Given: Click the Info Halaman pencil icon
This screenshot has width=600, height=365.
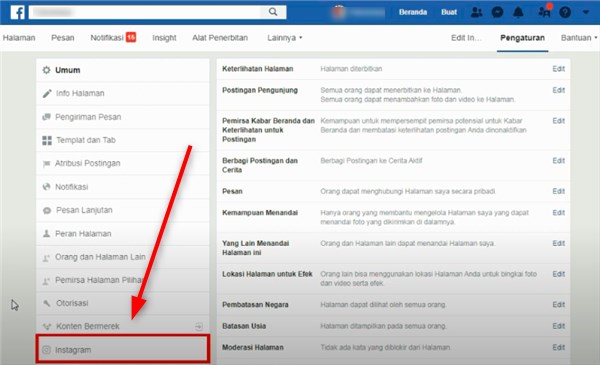Looking at the screenshot, I should pyautogui.click(x=47, y=93).
